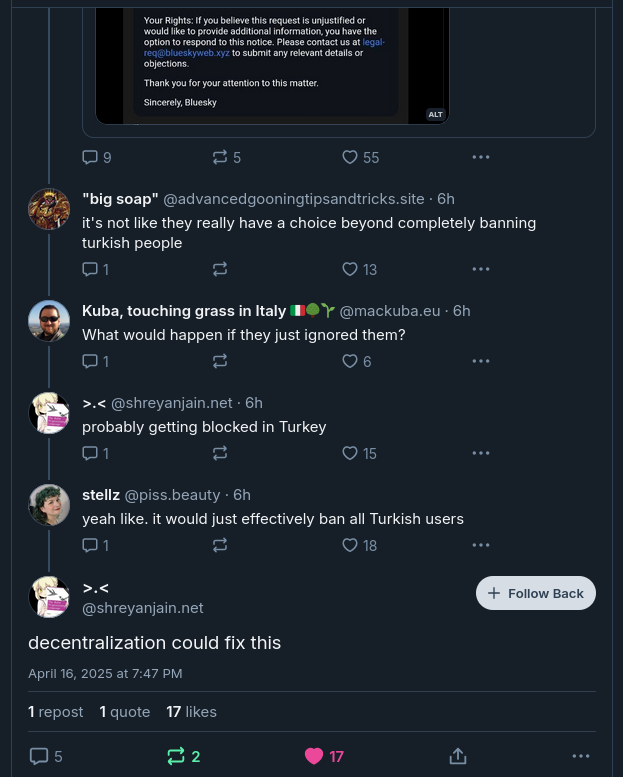Like big soap's reply with 13 likes
623x777 pixels.
point(350,269)
